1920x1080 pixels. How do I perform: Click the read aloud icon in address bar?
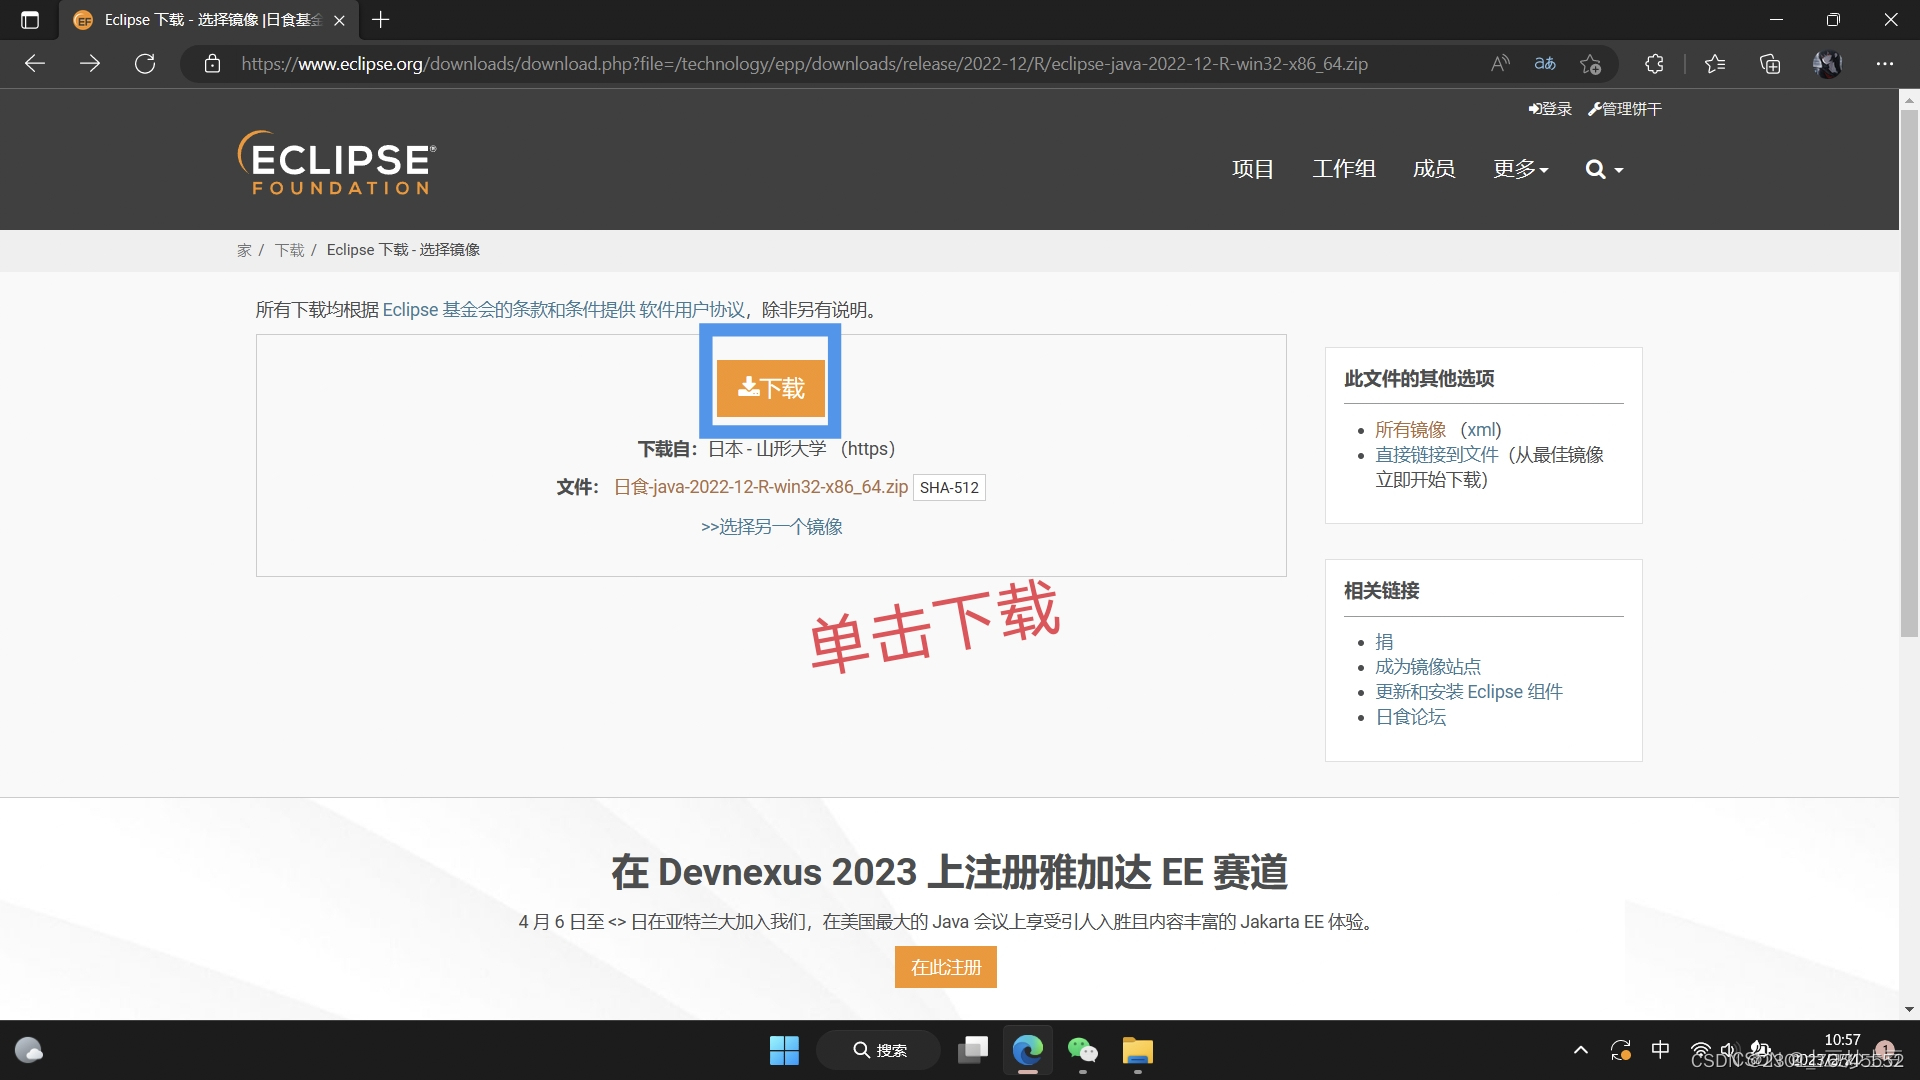[x=1500, y=64]
